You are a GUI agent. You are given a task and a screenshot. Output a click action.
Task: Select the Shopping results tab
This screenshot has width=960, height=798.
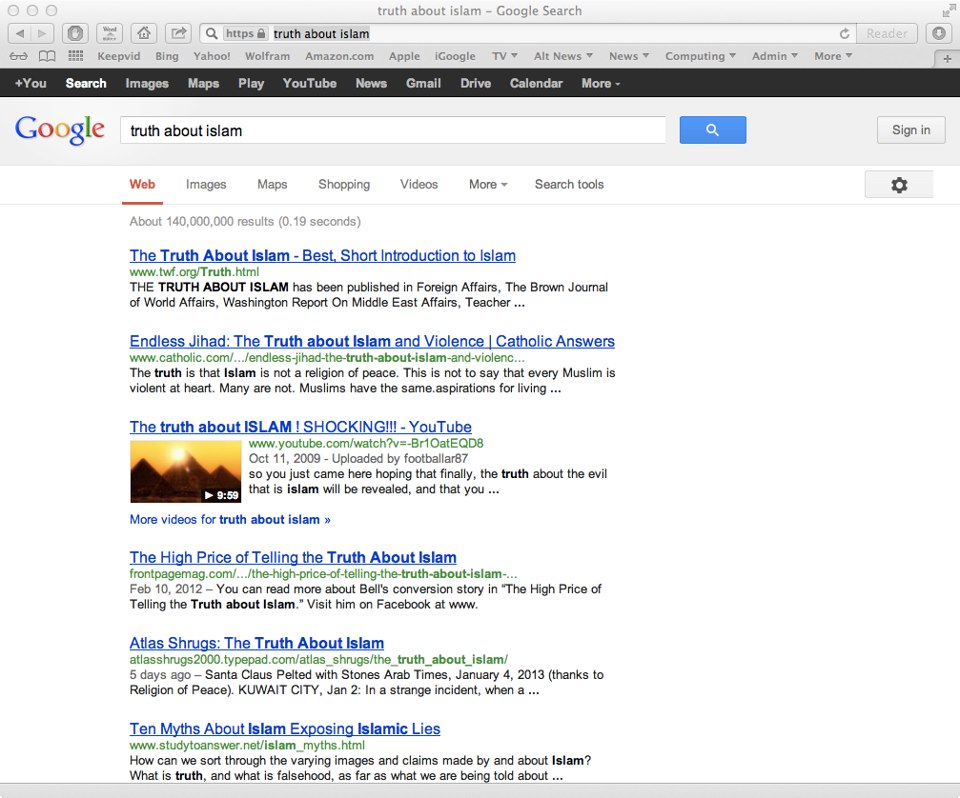click(343, 184)
